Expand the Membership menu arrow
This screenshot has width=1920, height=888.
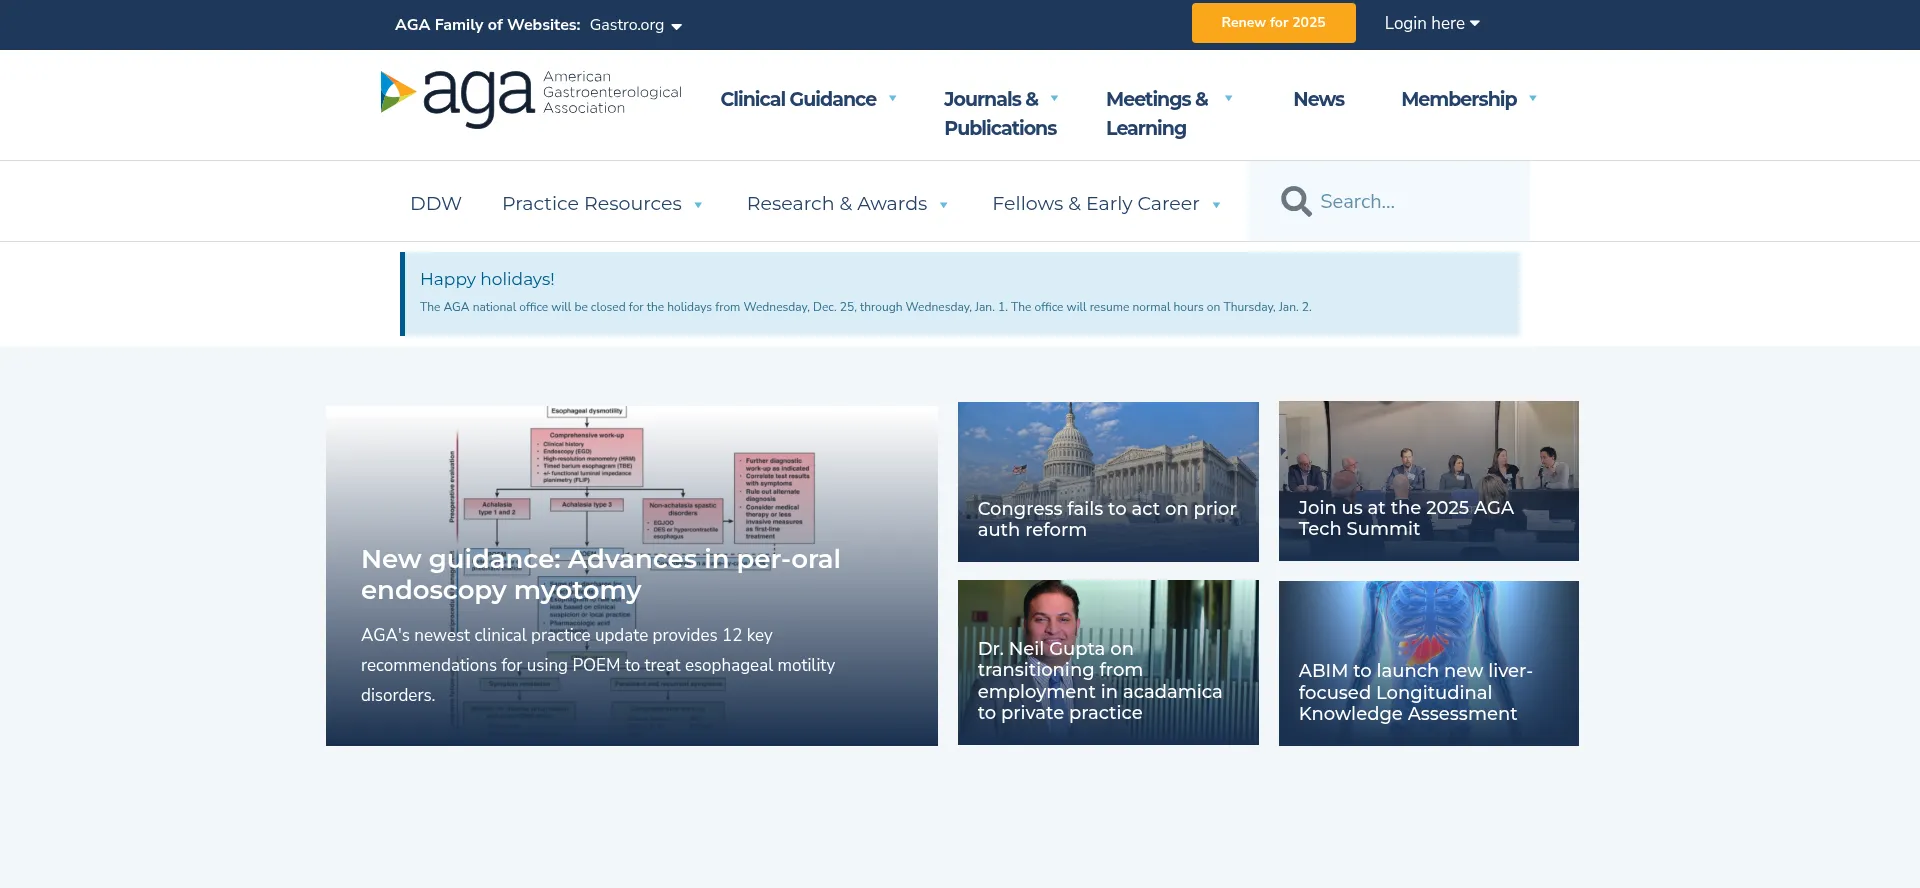[1532, 99]
